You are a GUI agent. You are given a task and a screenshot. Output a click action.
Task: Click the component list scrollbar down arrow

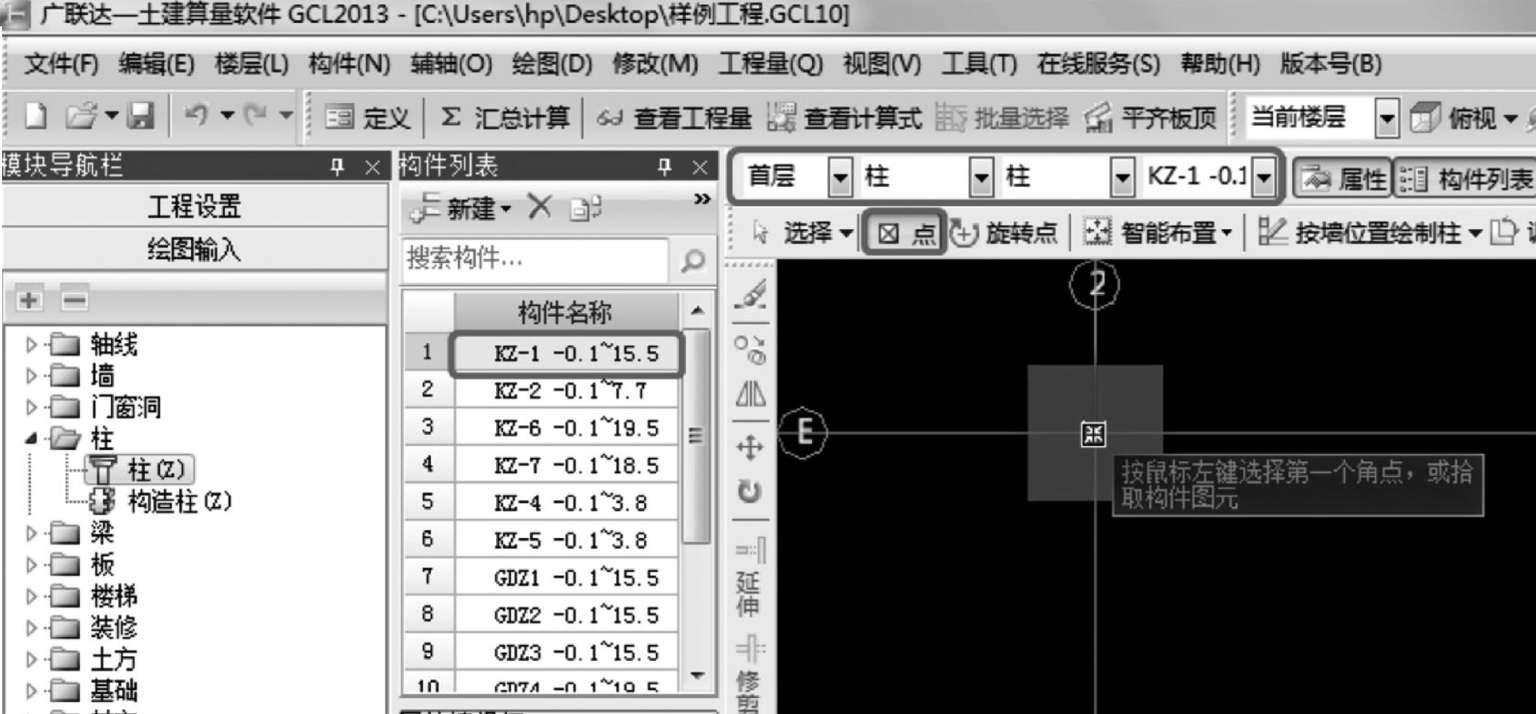point(697,676)
